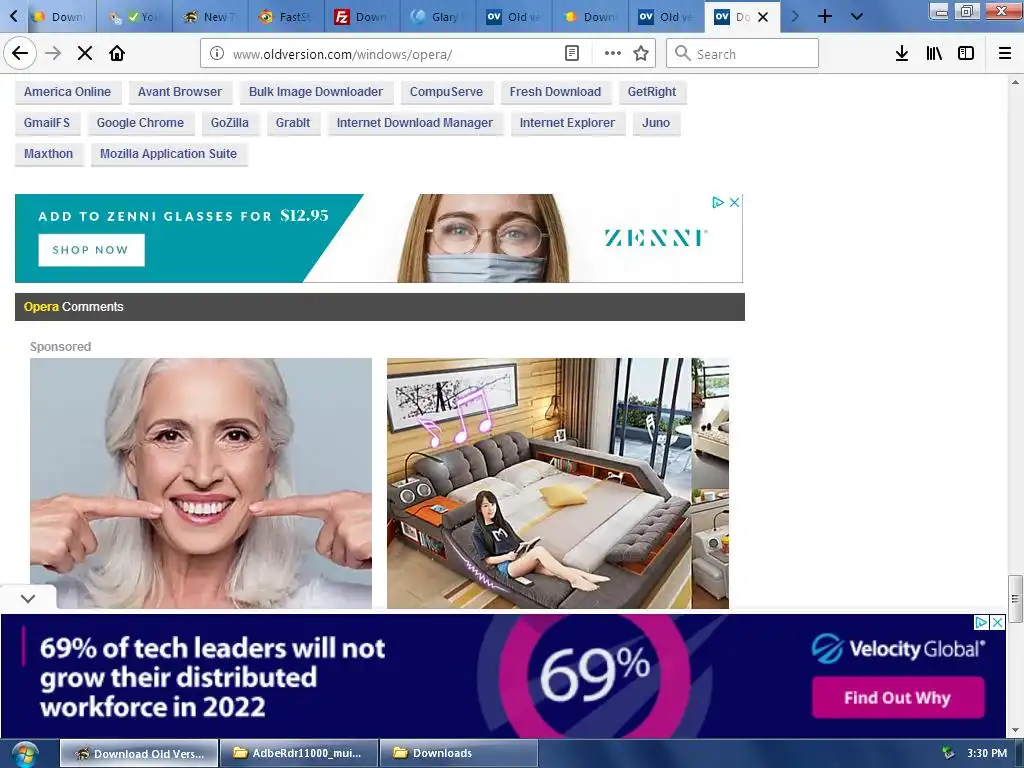Toggle reader view in address bar
This screenshot has height=768, width=1024.
pos(571,54)
